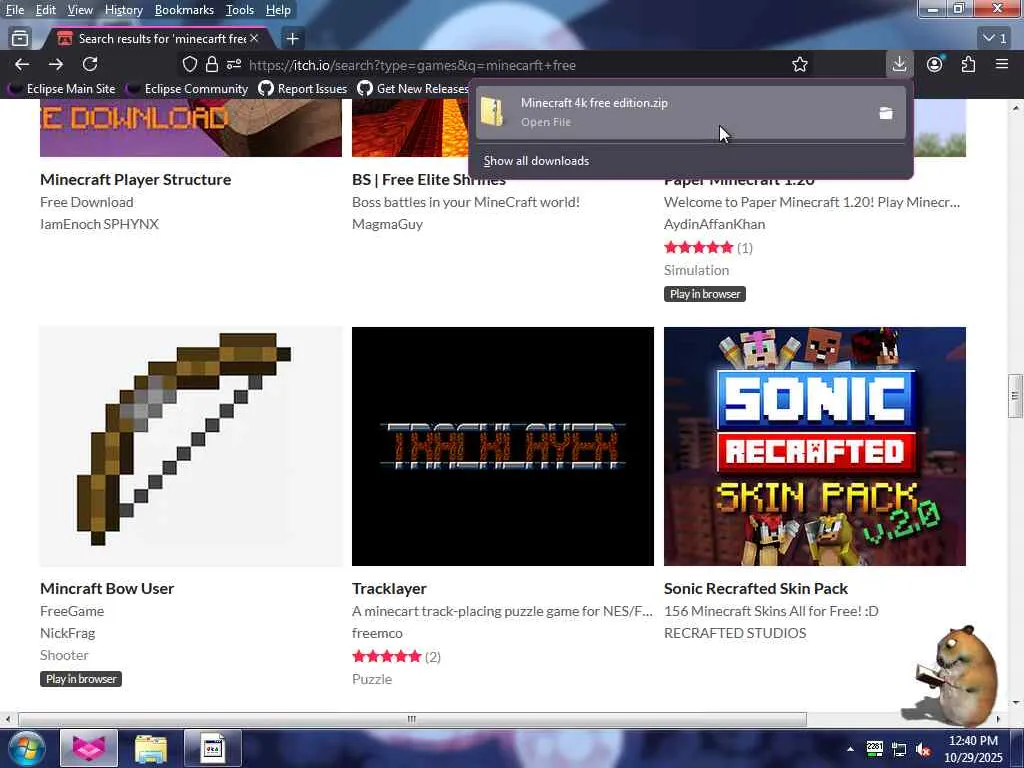This screenshot has height=768, width=1024.
Task: Open the Firefox account icon
Action: coord(935,64)
